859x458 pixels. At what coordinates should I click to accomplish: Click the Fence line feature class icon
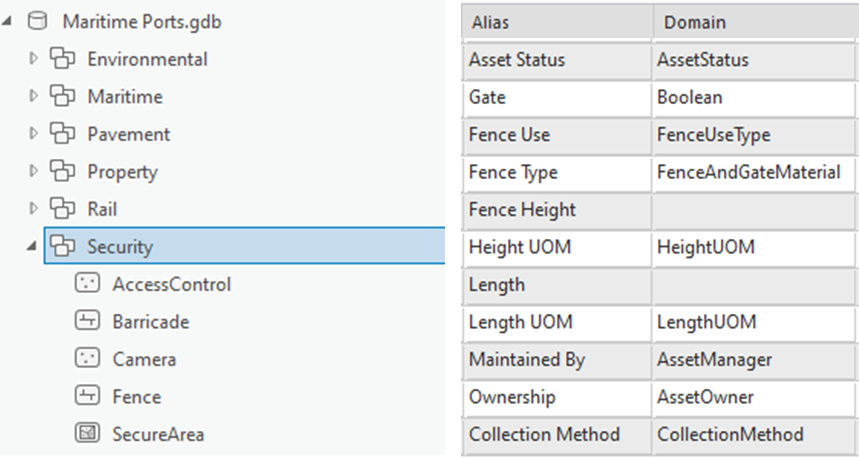coord(88,397)
